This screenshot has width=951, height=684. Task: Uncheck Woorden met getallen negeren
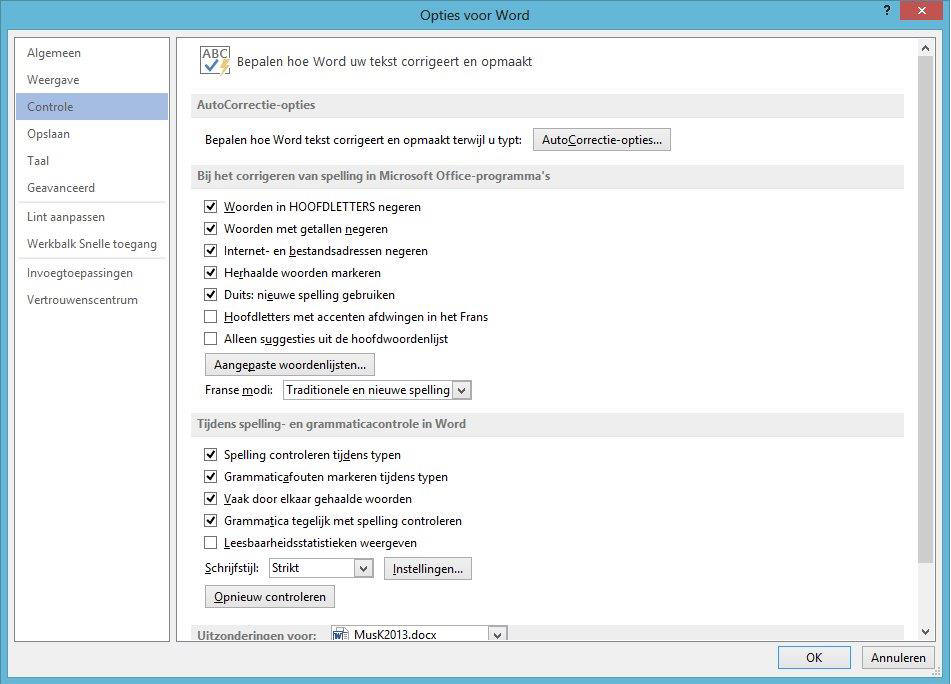(x=210, y=229)
